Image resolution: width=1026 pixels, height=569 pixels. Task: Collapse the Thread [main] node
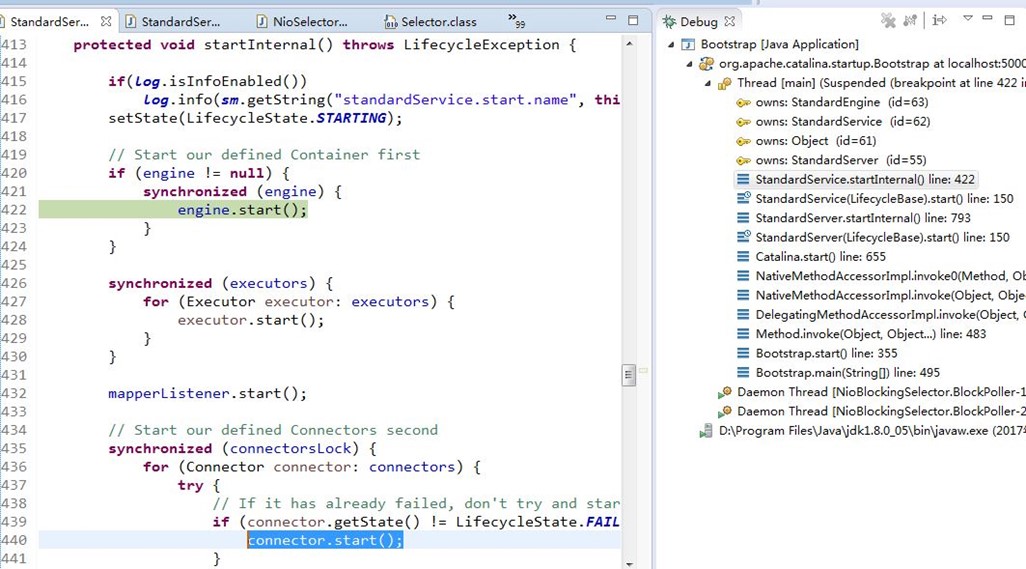click(707, 83)
